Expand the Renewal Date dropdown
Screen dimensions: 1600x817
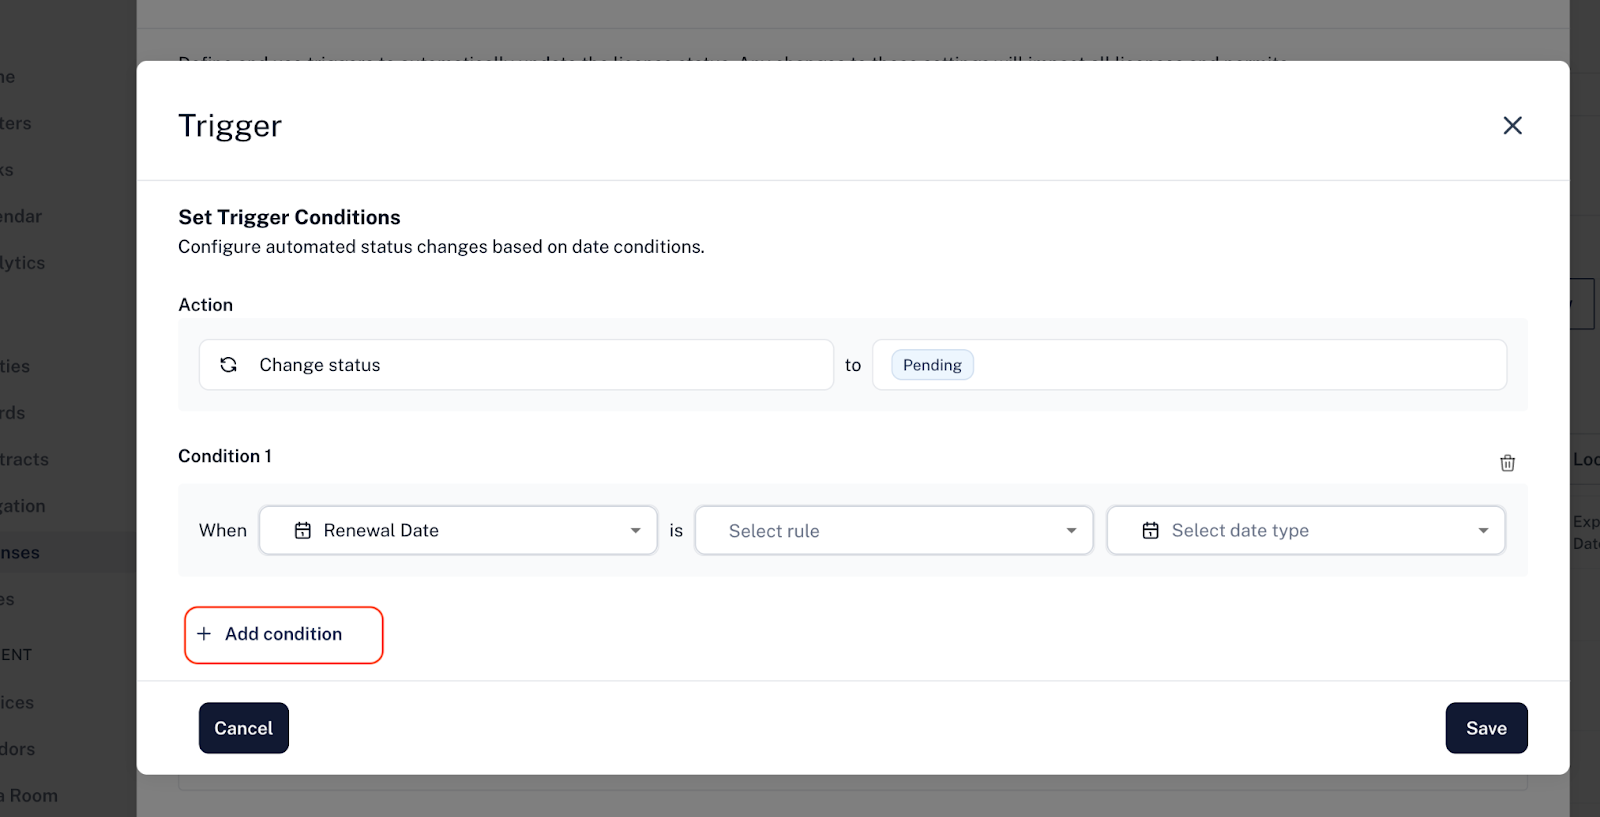point(458,530)
